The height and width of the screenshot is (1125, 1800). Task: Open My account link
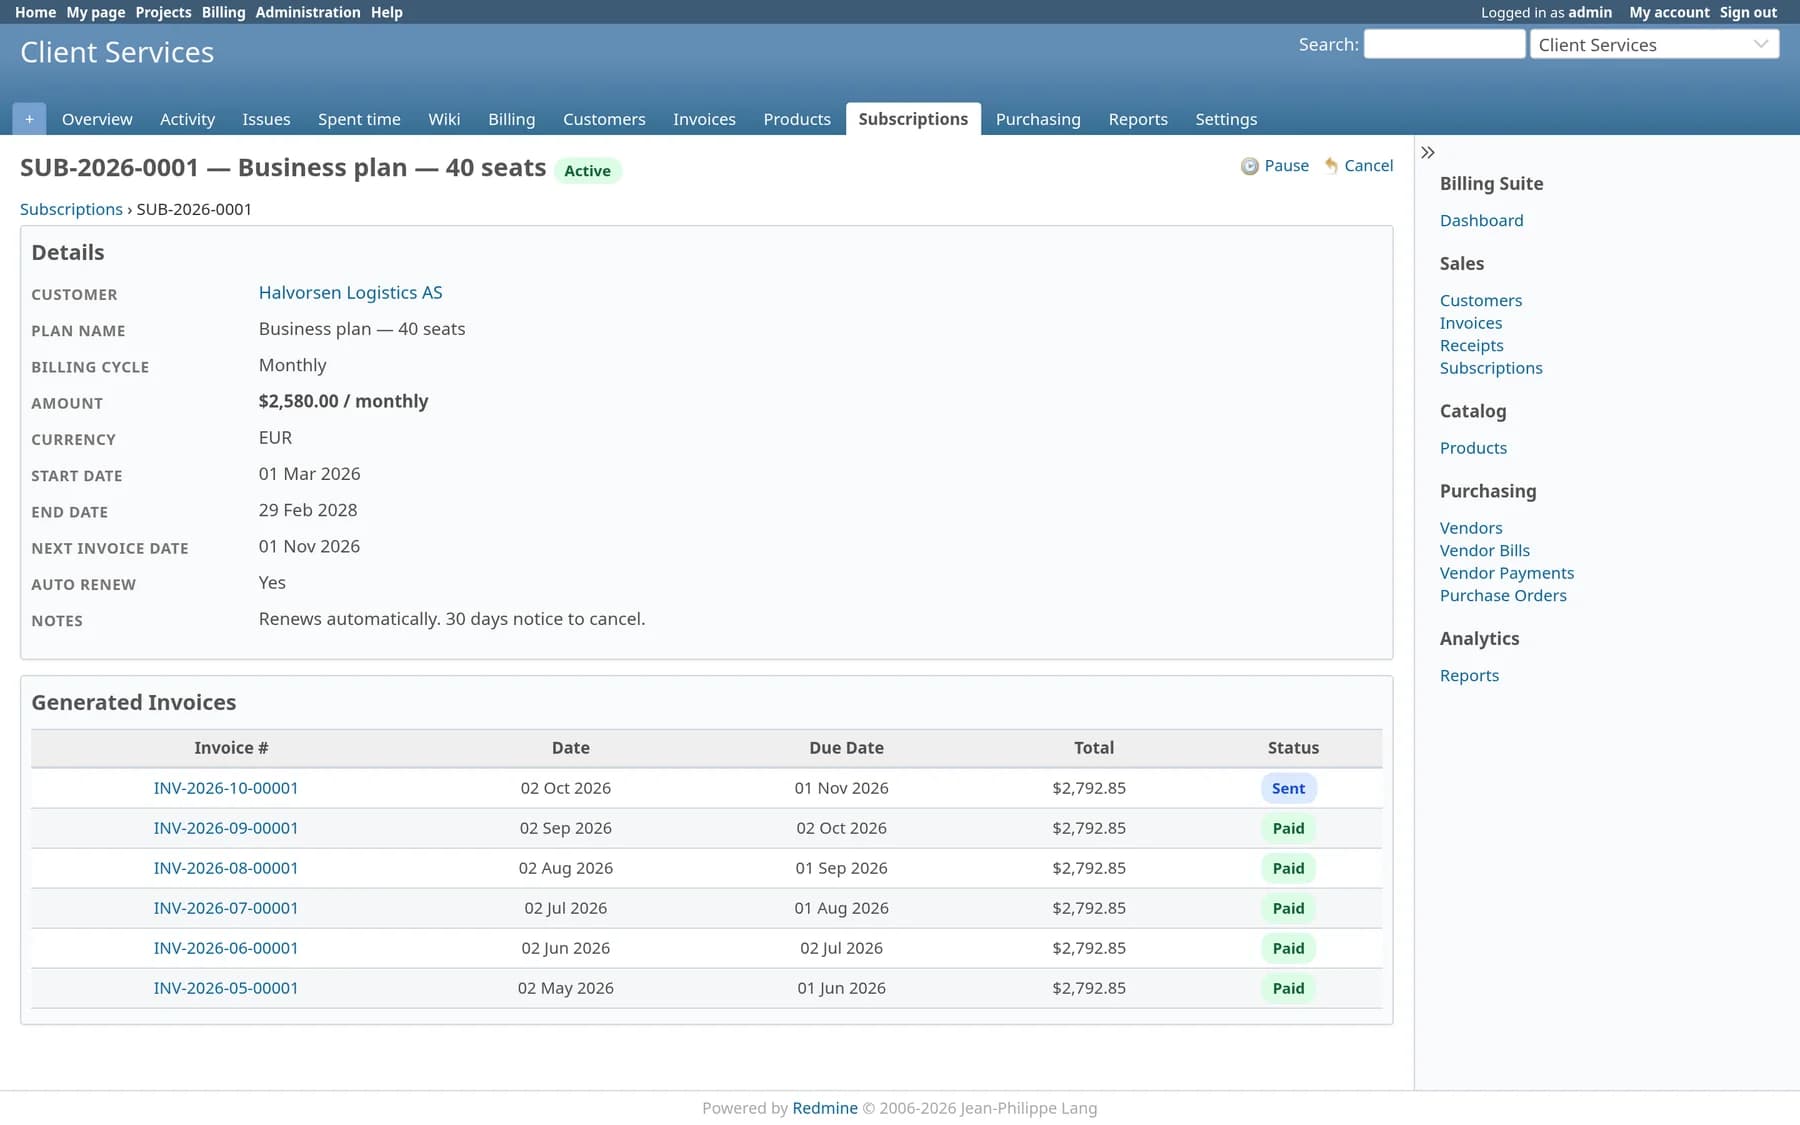click(1669, 12)
